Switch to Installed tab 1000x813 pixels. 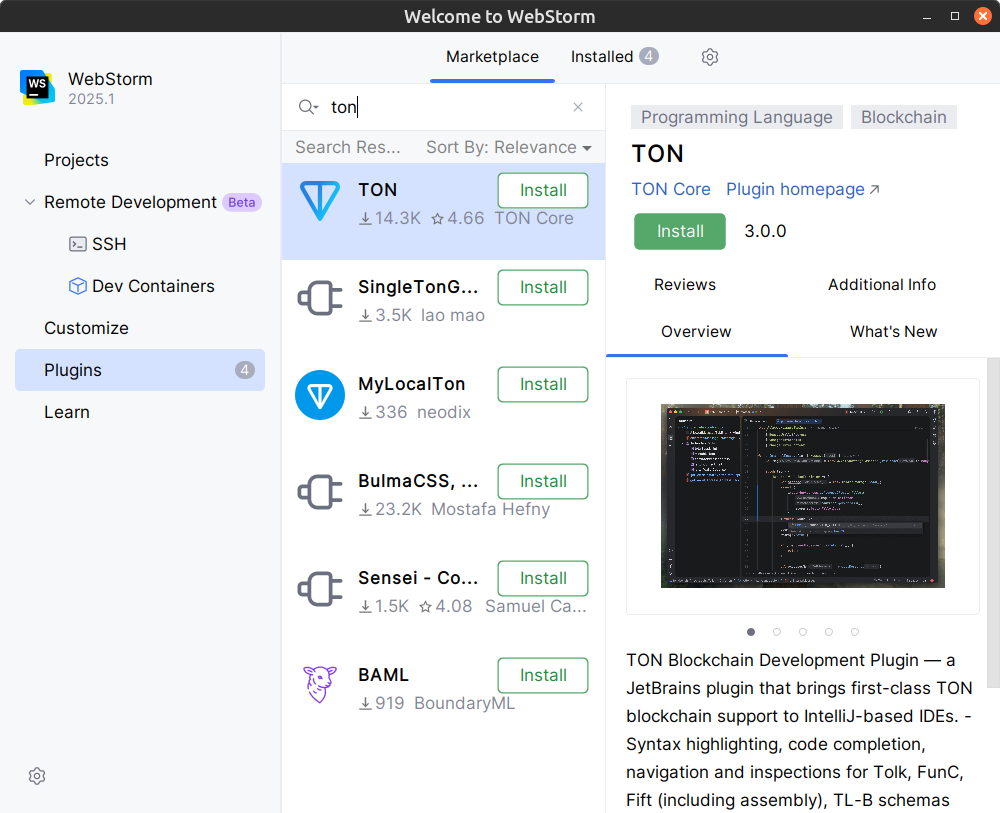(x=614, y=57)
